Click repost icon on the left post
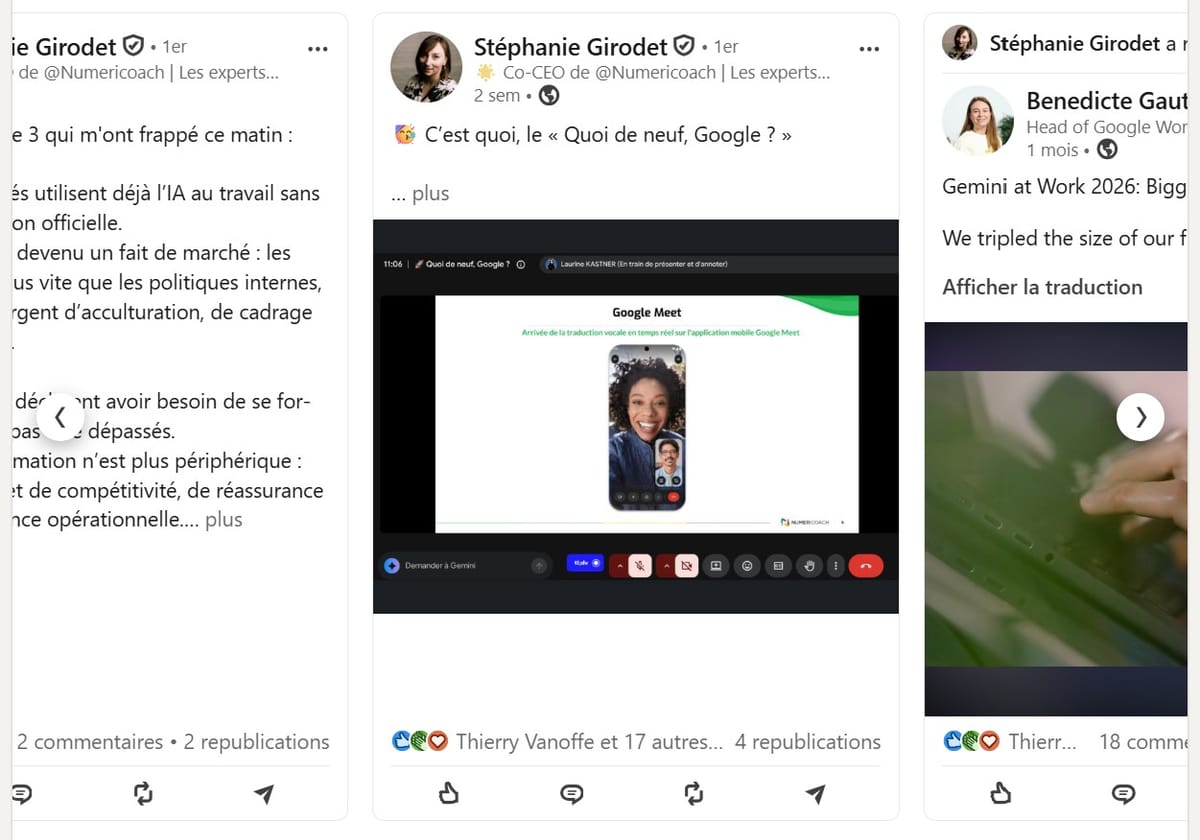 coord(143,794)
